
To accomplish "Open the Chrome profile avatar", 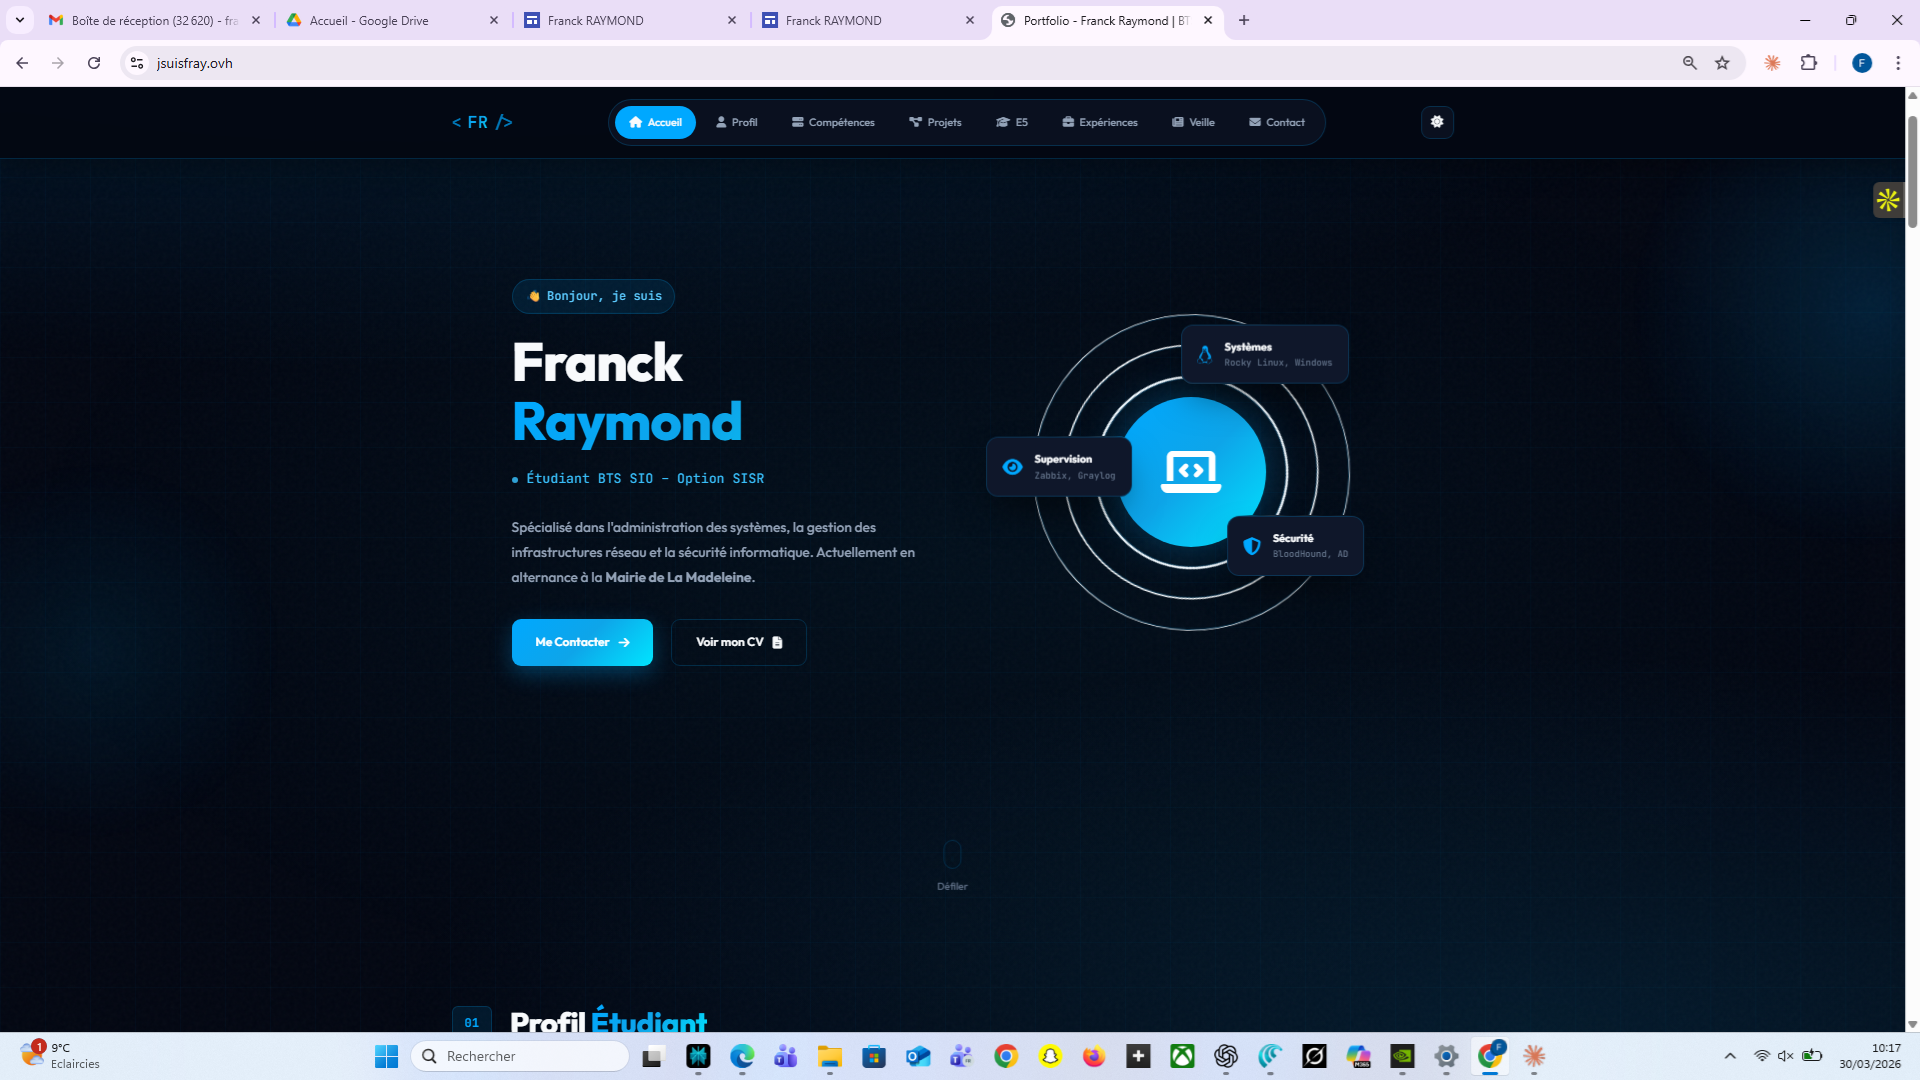I will point(1861,62).
